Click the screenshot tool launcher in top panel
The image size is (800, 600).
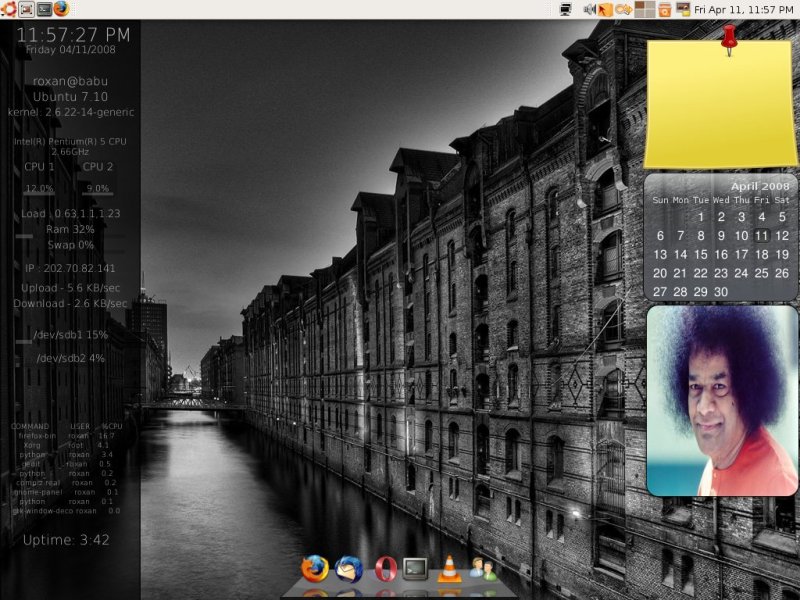(26, 9)
